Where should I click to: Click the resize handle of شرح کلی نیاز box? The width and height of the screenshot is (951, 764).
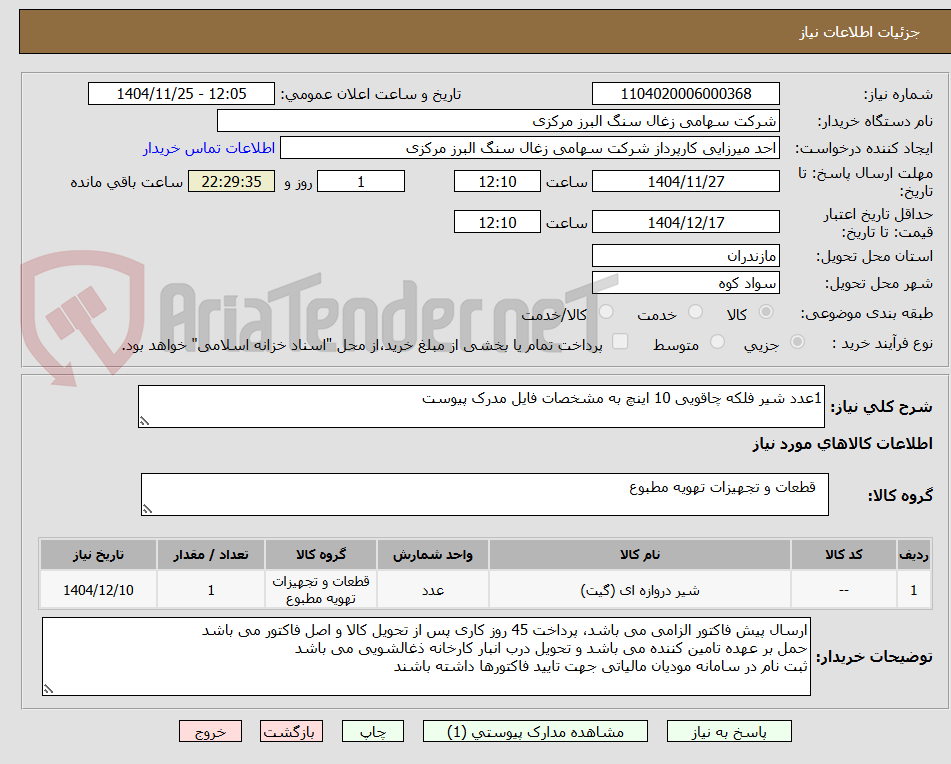[x=144, y=421]
